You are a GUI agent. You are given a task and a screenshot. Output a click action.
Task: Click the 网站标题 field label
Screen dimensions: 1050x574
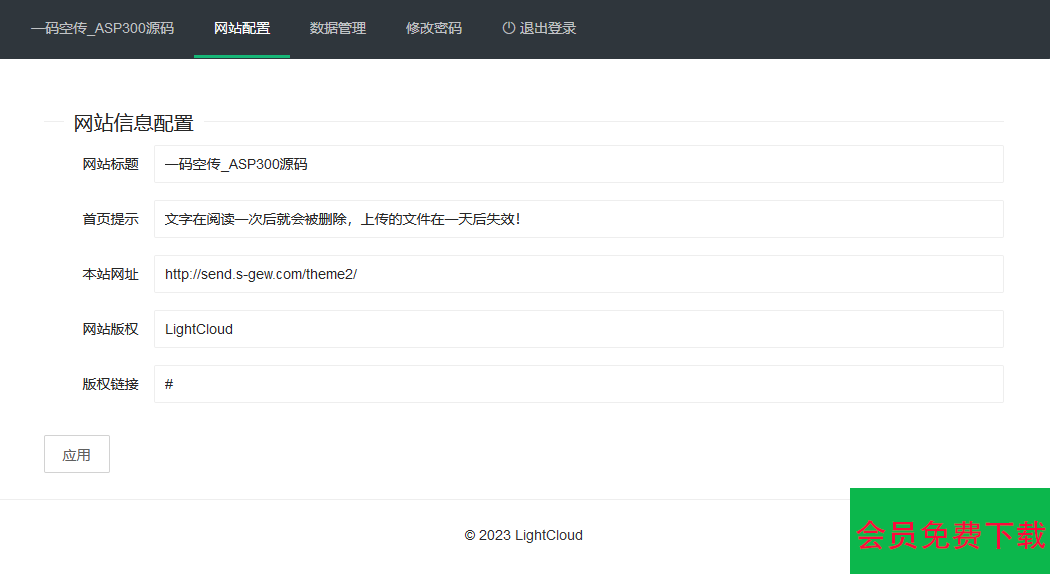(110, 164)
